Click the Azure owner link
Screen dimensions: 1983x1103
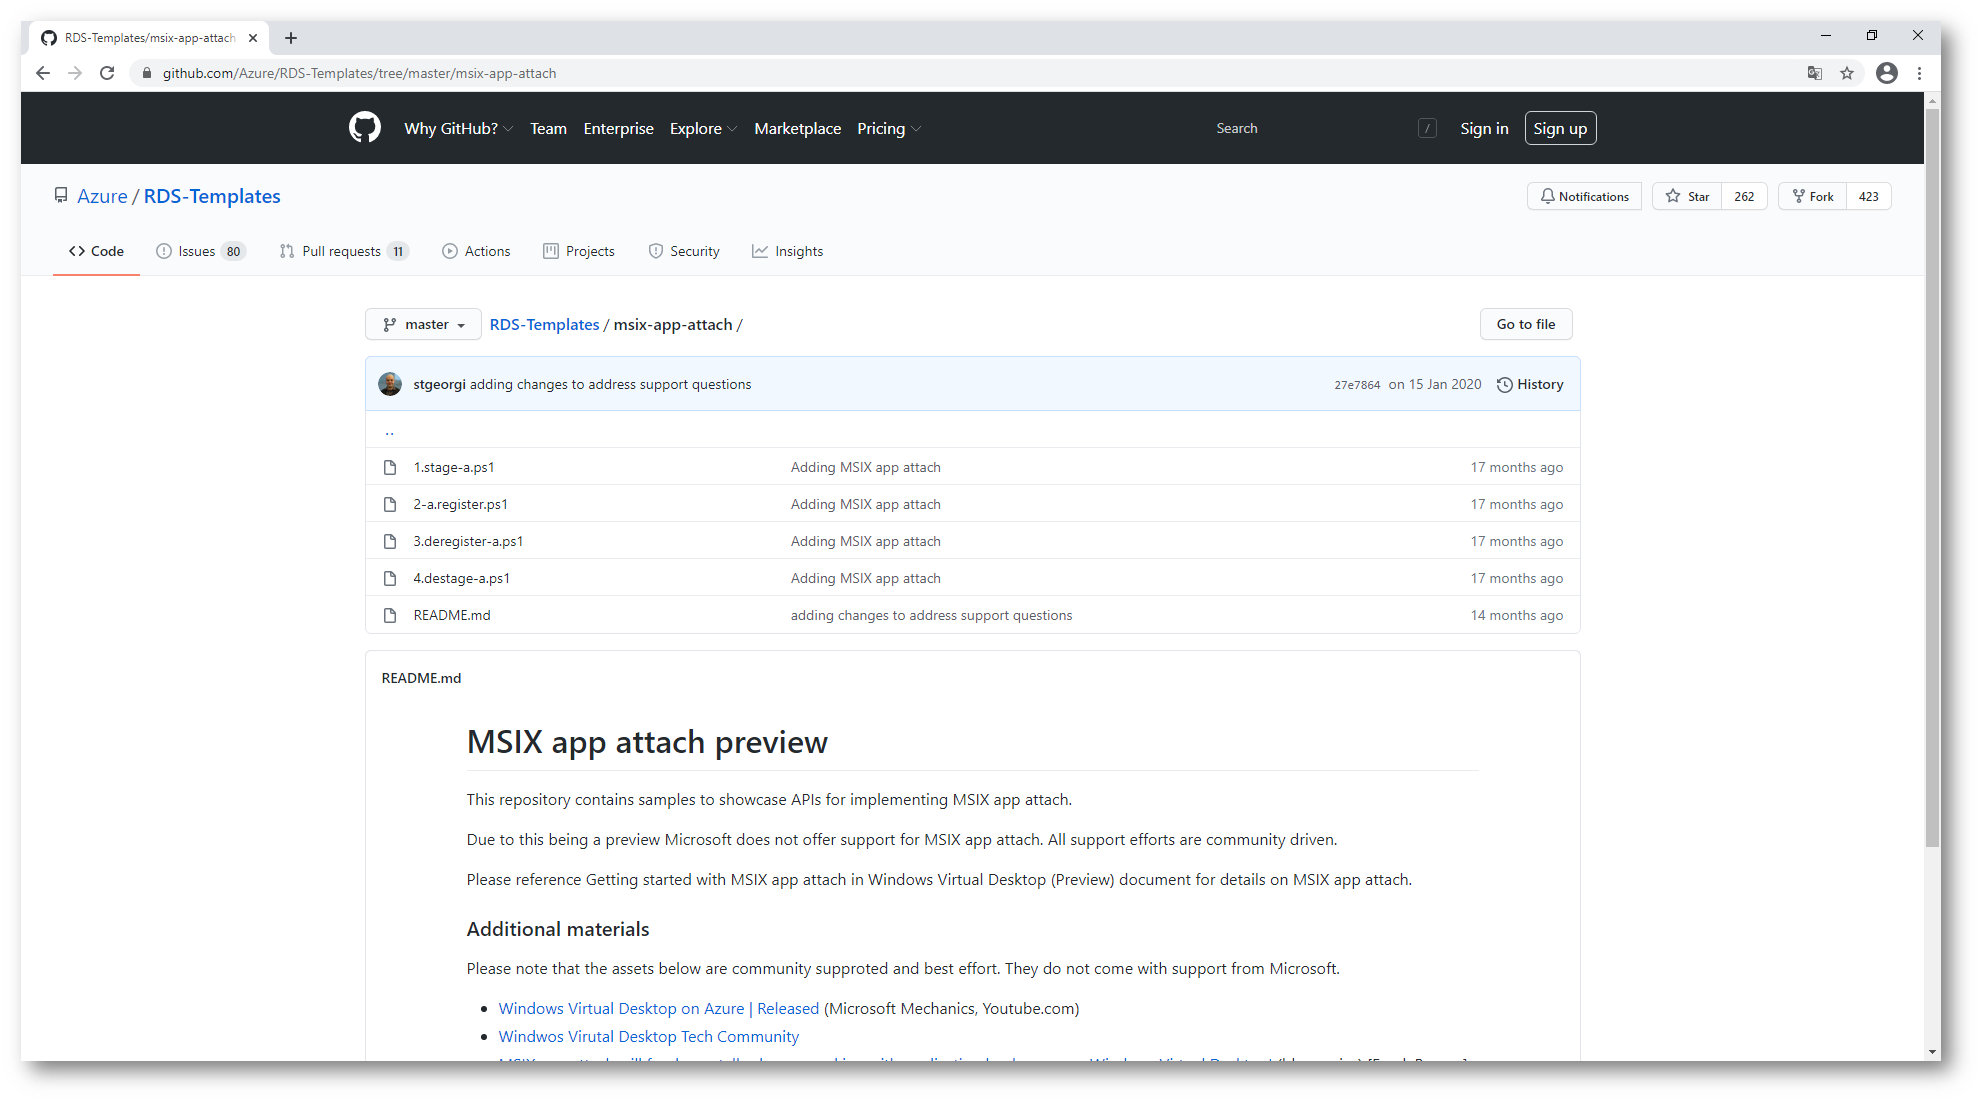point(103,196)
